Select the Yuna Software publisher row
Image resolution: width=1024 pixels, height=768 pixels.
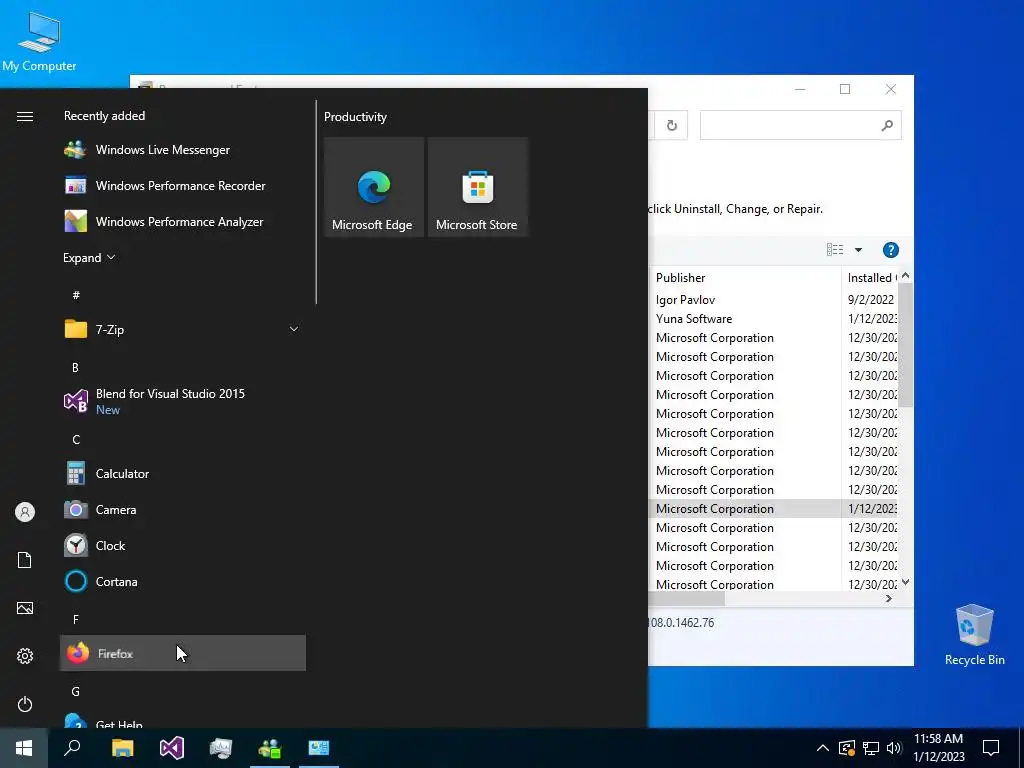point(694,319)
